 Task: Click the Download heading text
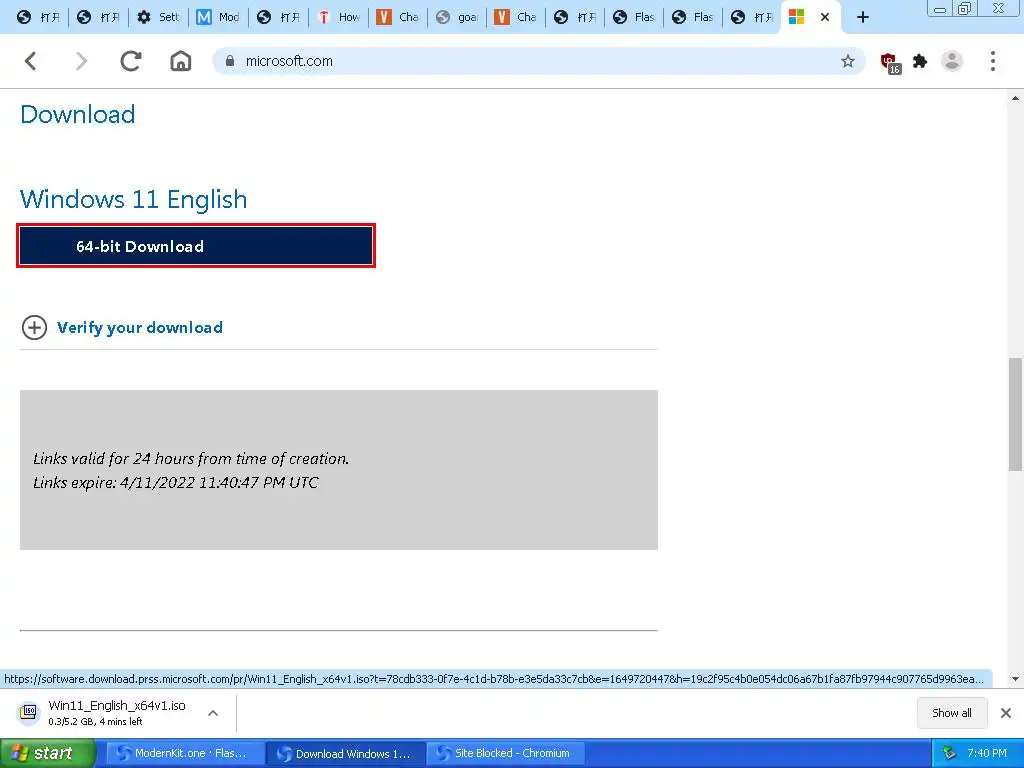pos(78,114)
